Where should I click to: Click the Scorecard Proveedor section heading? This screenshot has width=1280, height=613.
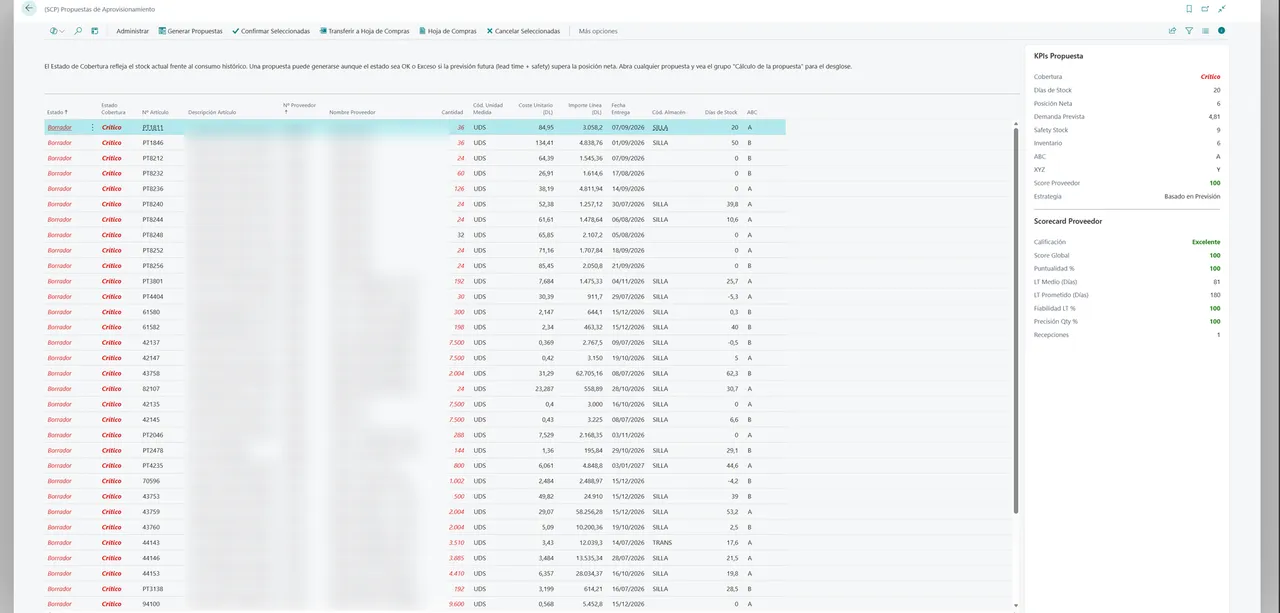(1070, 221)
